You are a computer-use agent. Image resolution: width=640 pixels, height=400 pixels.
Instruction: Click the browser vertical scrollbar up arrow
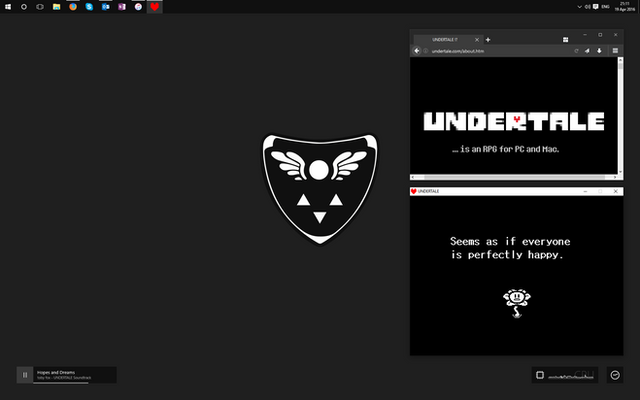pyautogui.click(x=620, y=60)
